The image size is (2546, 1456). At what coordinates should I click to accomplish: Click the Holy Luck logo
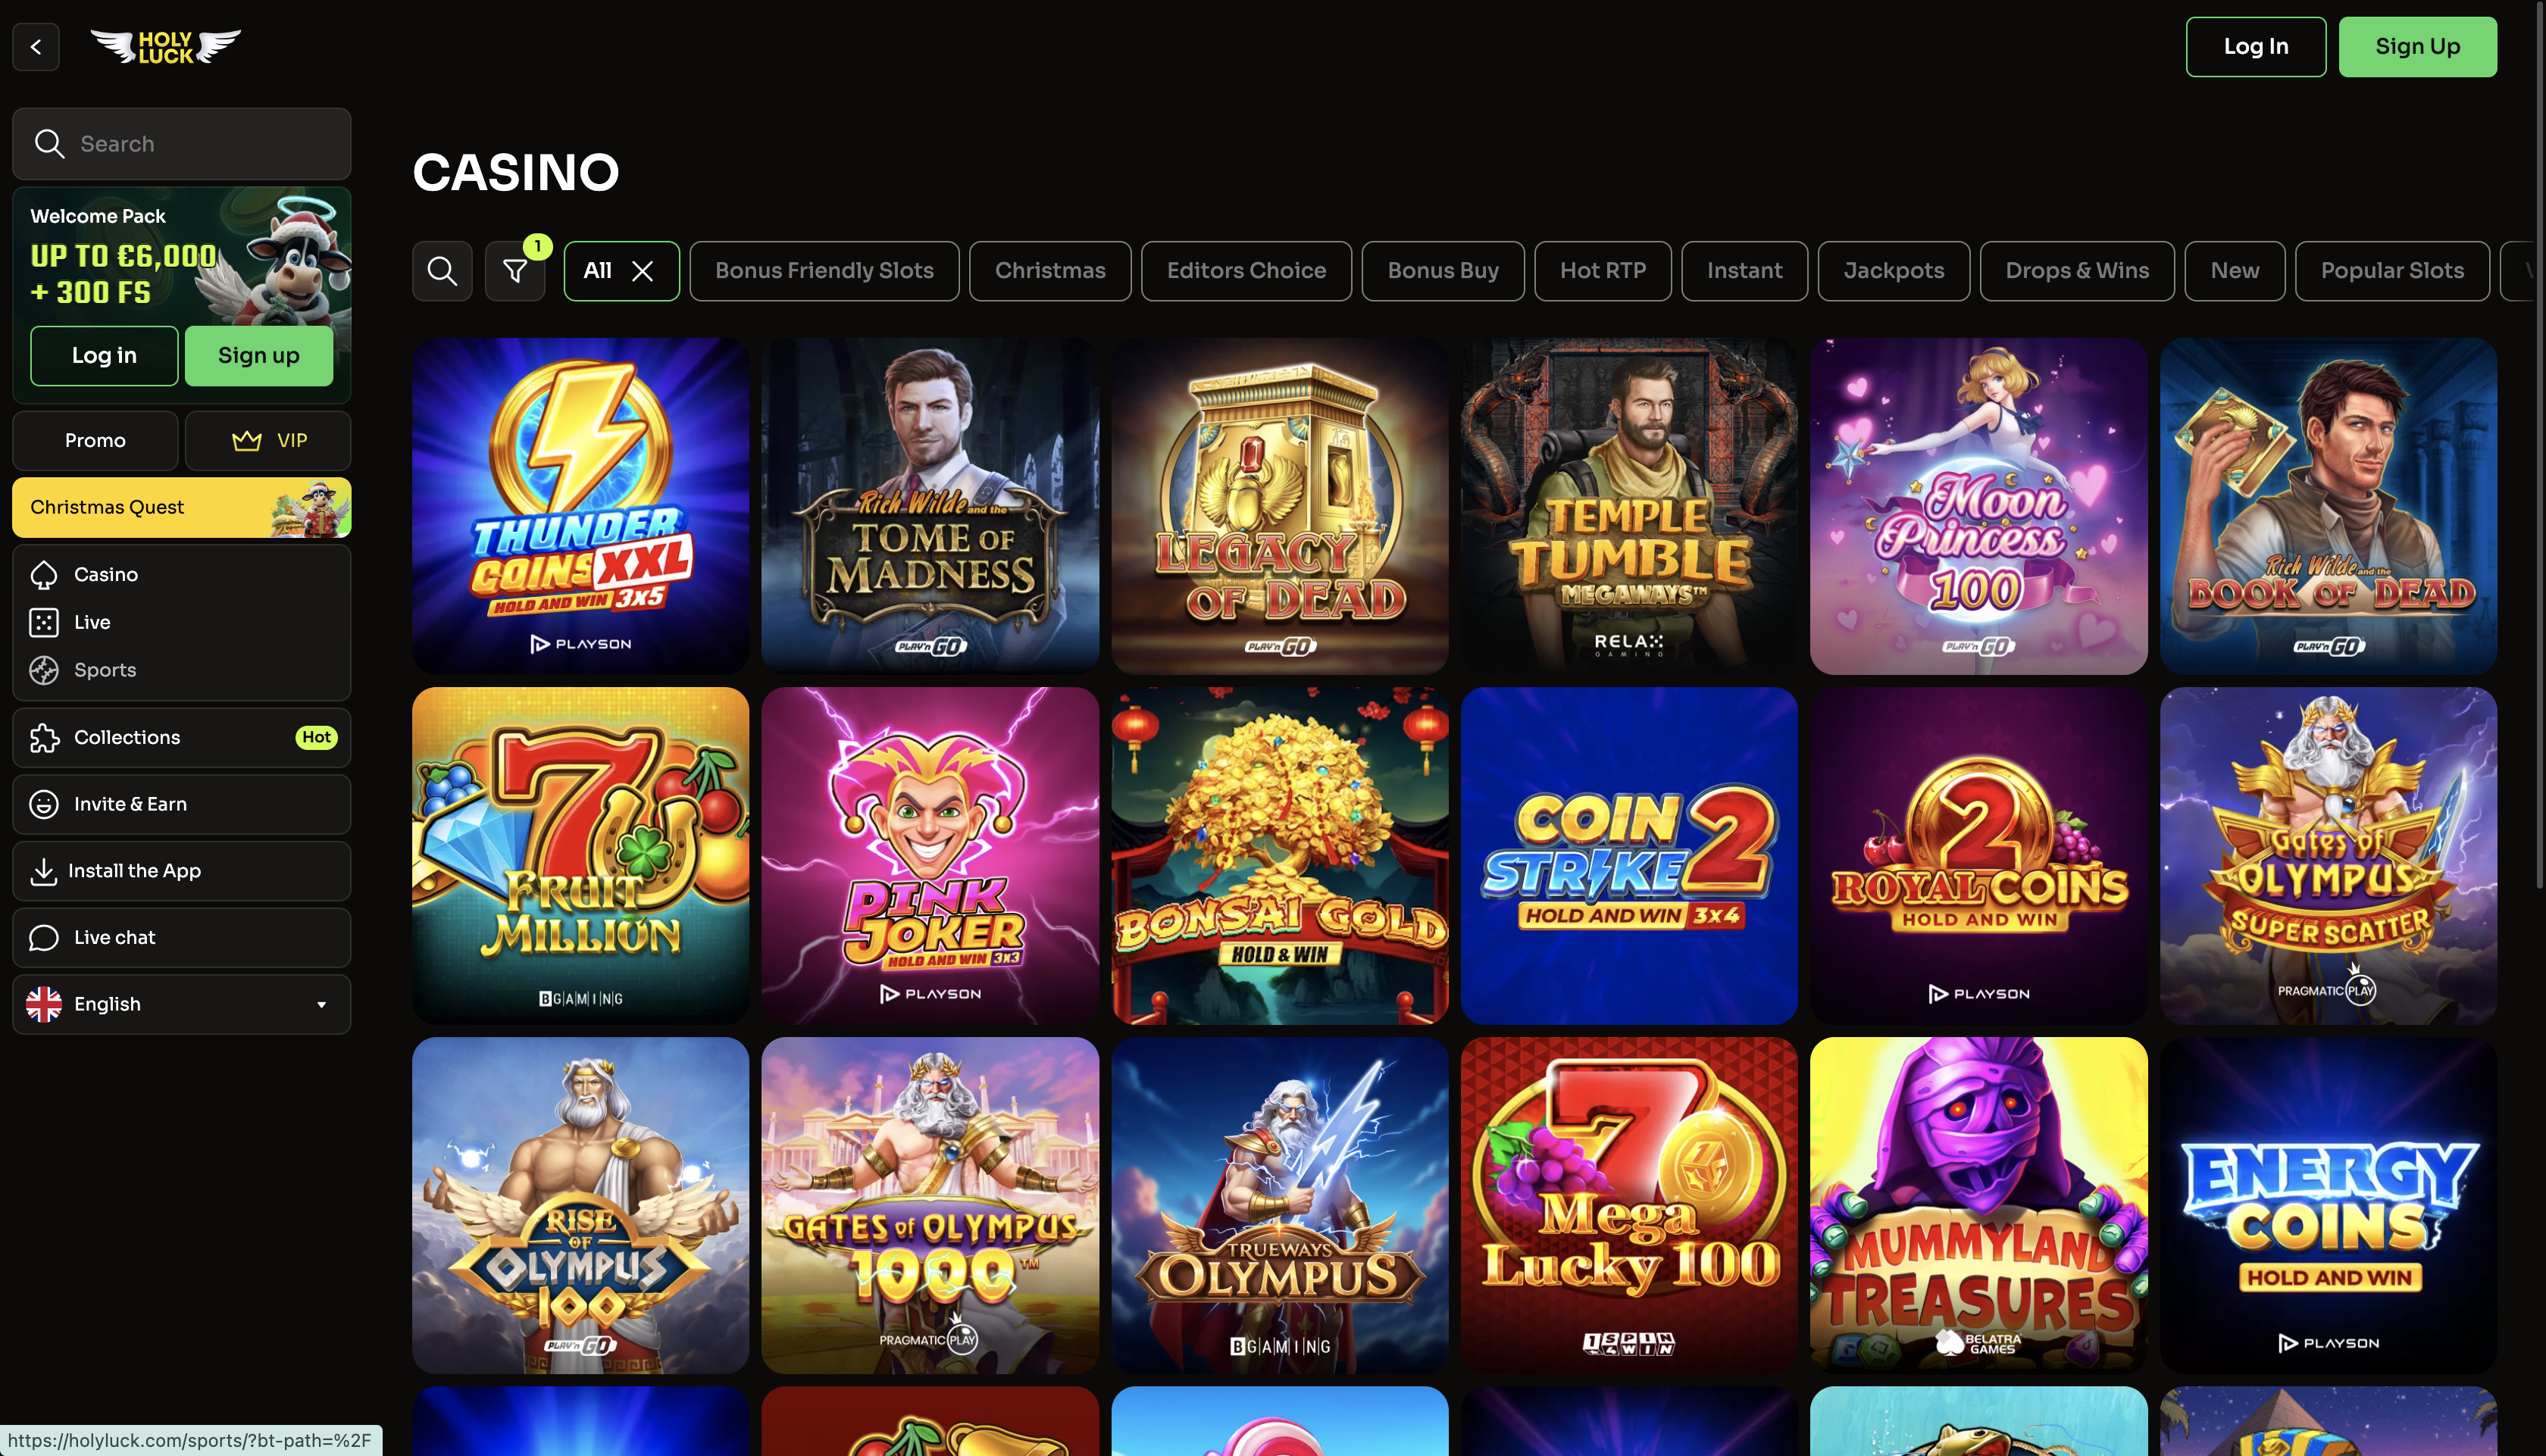click(166, 46)
